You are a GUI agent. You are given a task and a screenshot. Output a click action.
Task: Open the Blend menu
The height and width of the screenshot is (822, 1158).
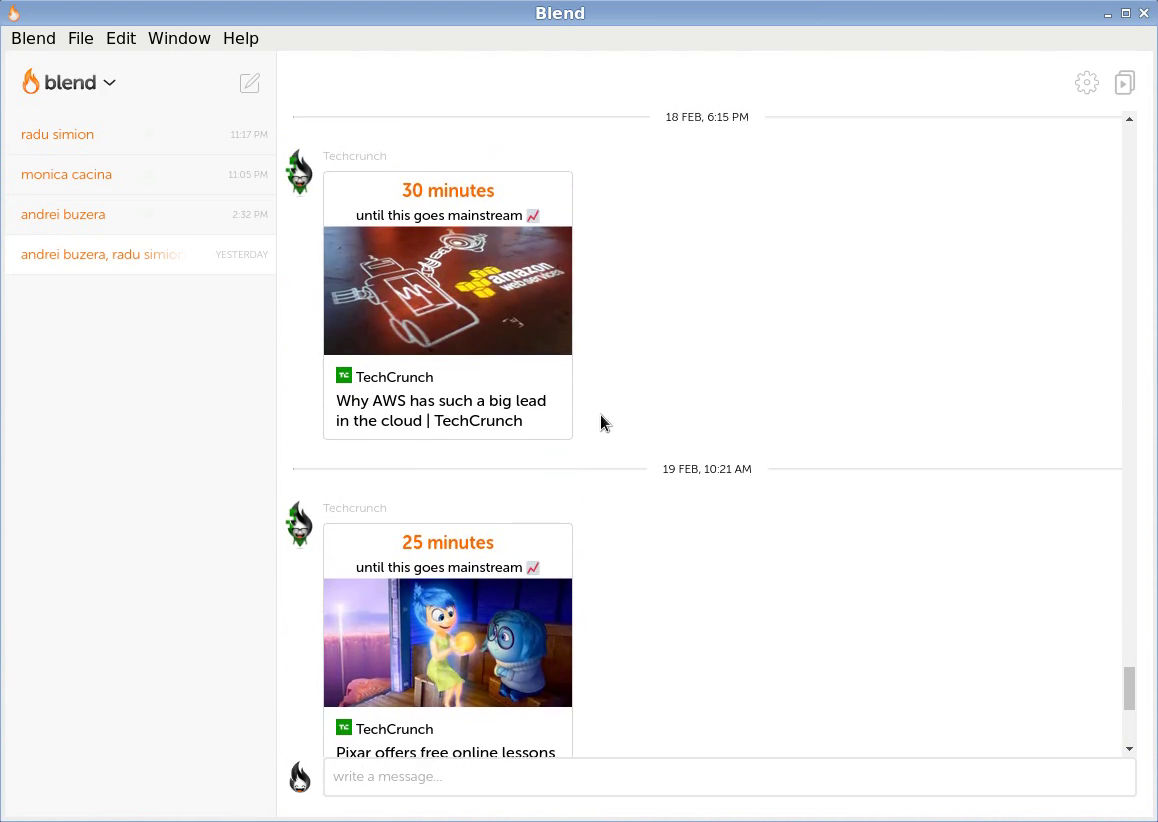(x=33, y=38)
